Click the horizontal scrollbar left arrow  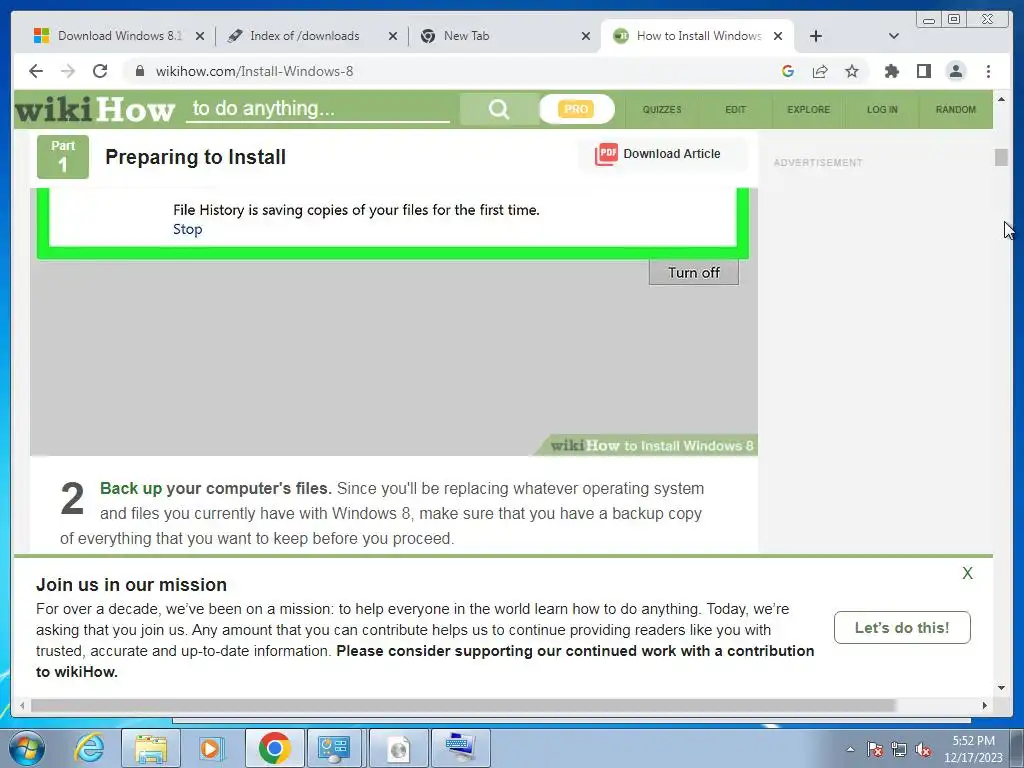22,705
